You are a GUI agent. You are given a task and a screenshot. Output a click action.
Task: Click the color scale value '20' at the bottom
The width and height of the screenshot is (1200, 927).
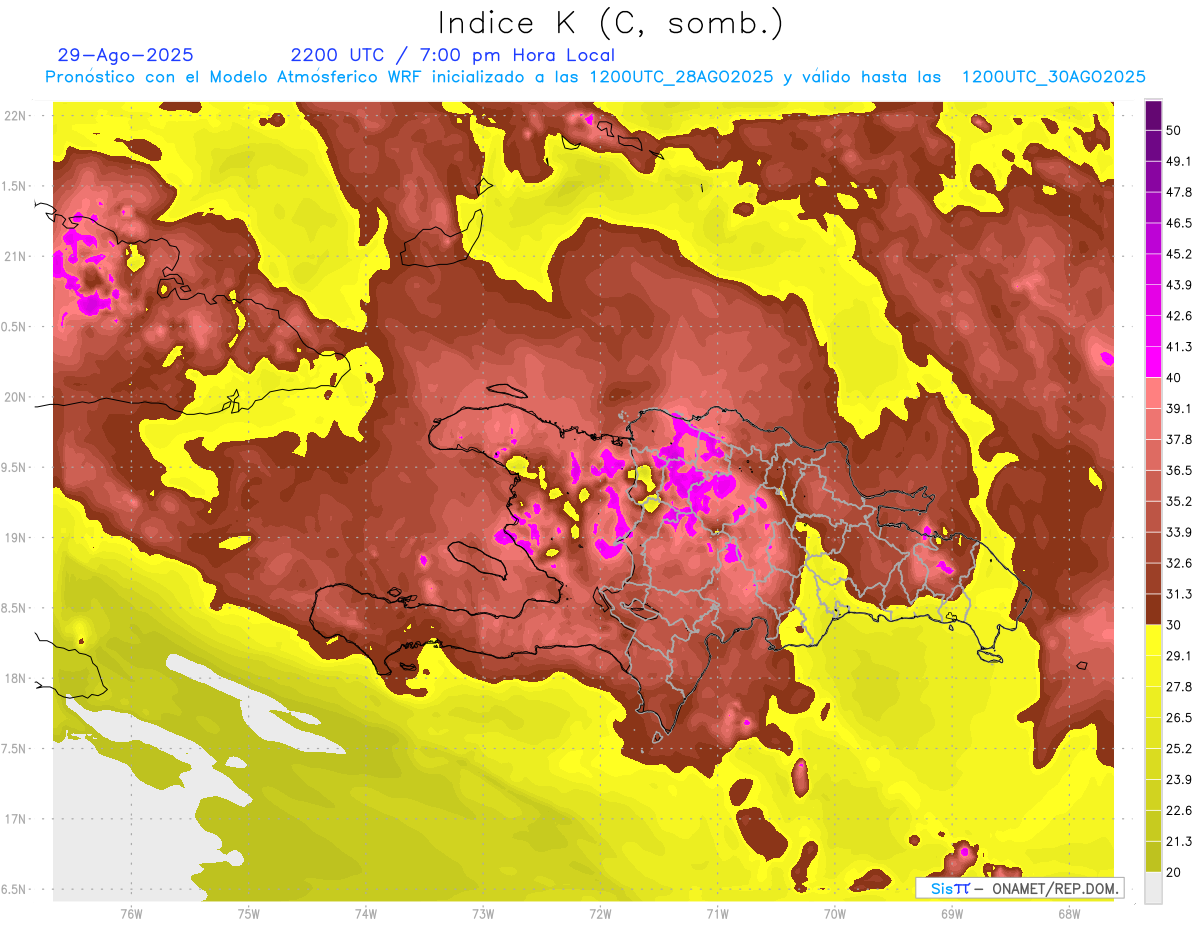pos(1174,873)
